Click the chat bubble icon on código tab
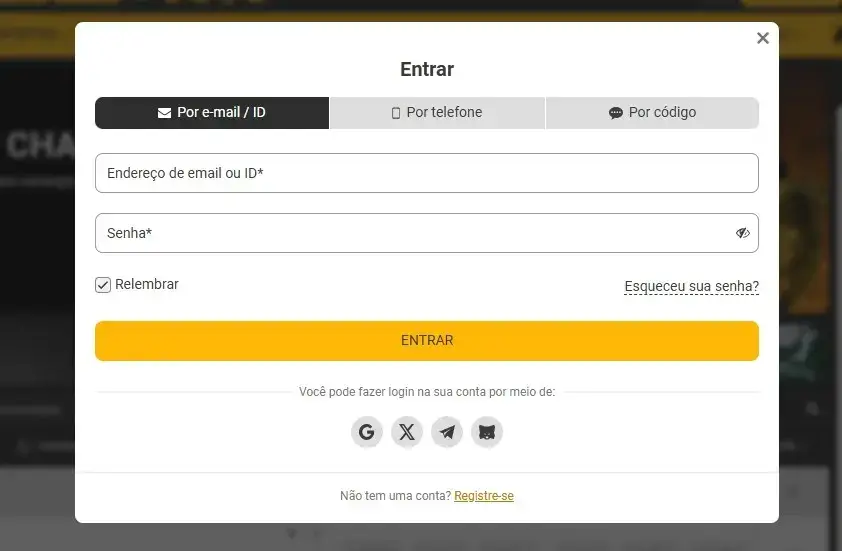842x551 pixels. [x=616, y=113]
